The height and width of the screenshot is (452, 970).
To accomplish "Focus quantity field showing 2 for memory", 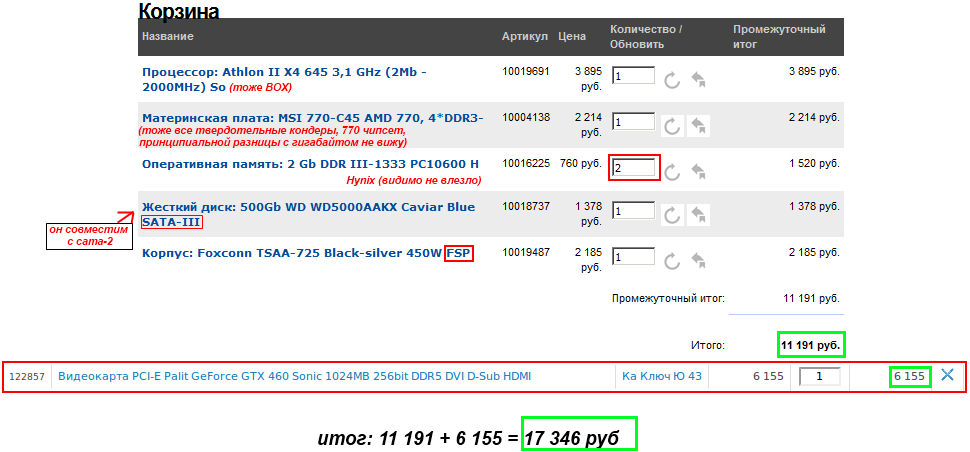I will pos(634,167).
